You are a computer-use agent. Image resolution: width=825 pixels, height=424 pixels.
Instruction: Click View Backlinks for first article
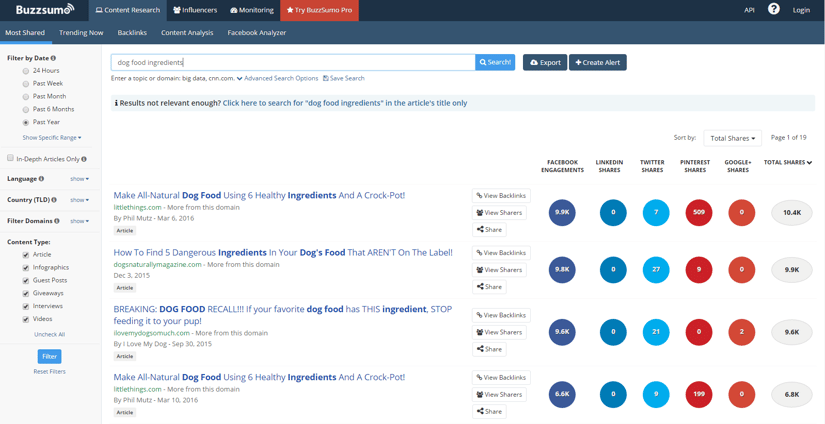tap(501, 196)
